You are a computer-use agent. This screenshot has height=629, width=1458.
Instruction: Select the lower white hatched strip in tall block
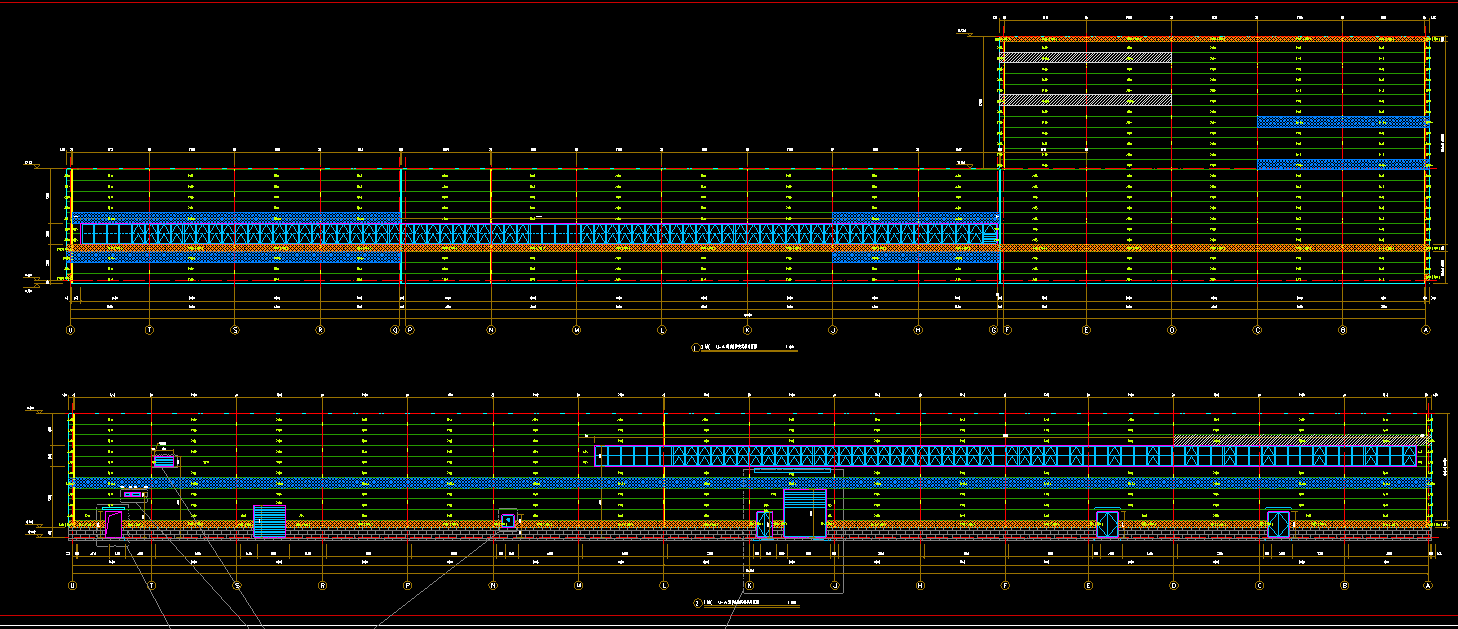(1086, 100)
